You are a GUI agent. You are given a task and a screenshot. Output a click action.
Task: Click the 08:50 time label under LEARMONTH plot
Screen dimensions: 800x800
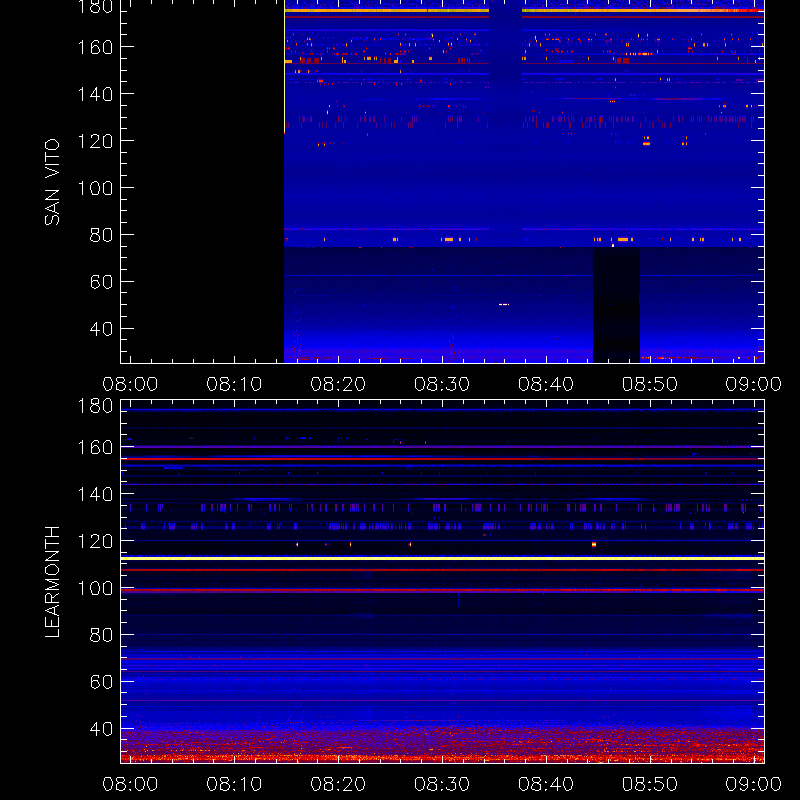point(649,784)
